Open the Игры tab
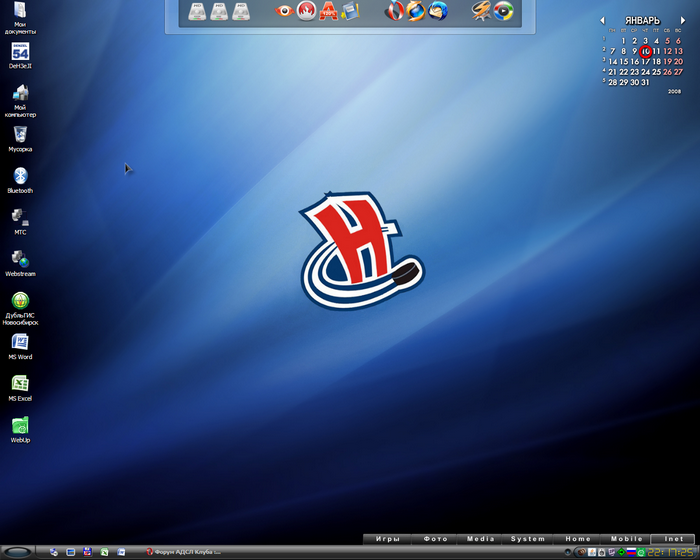The width and height of the screenshot is (700, 560). [x=388, y=539]
